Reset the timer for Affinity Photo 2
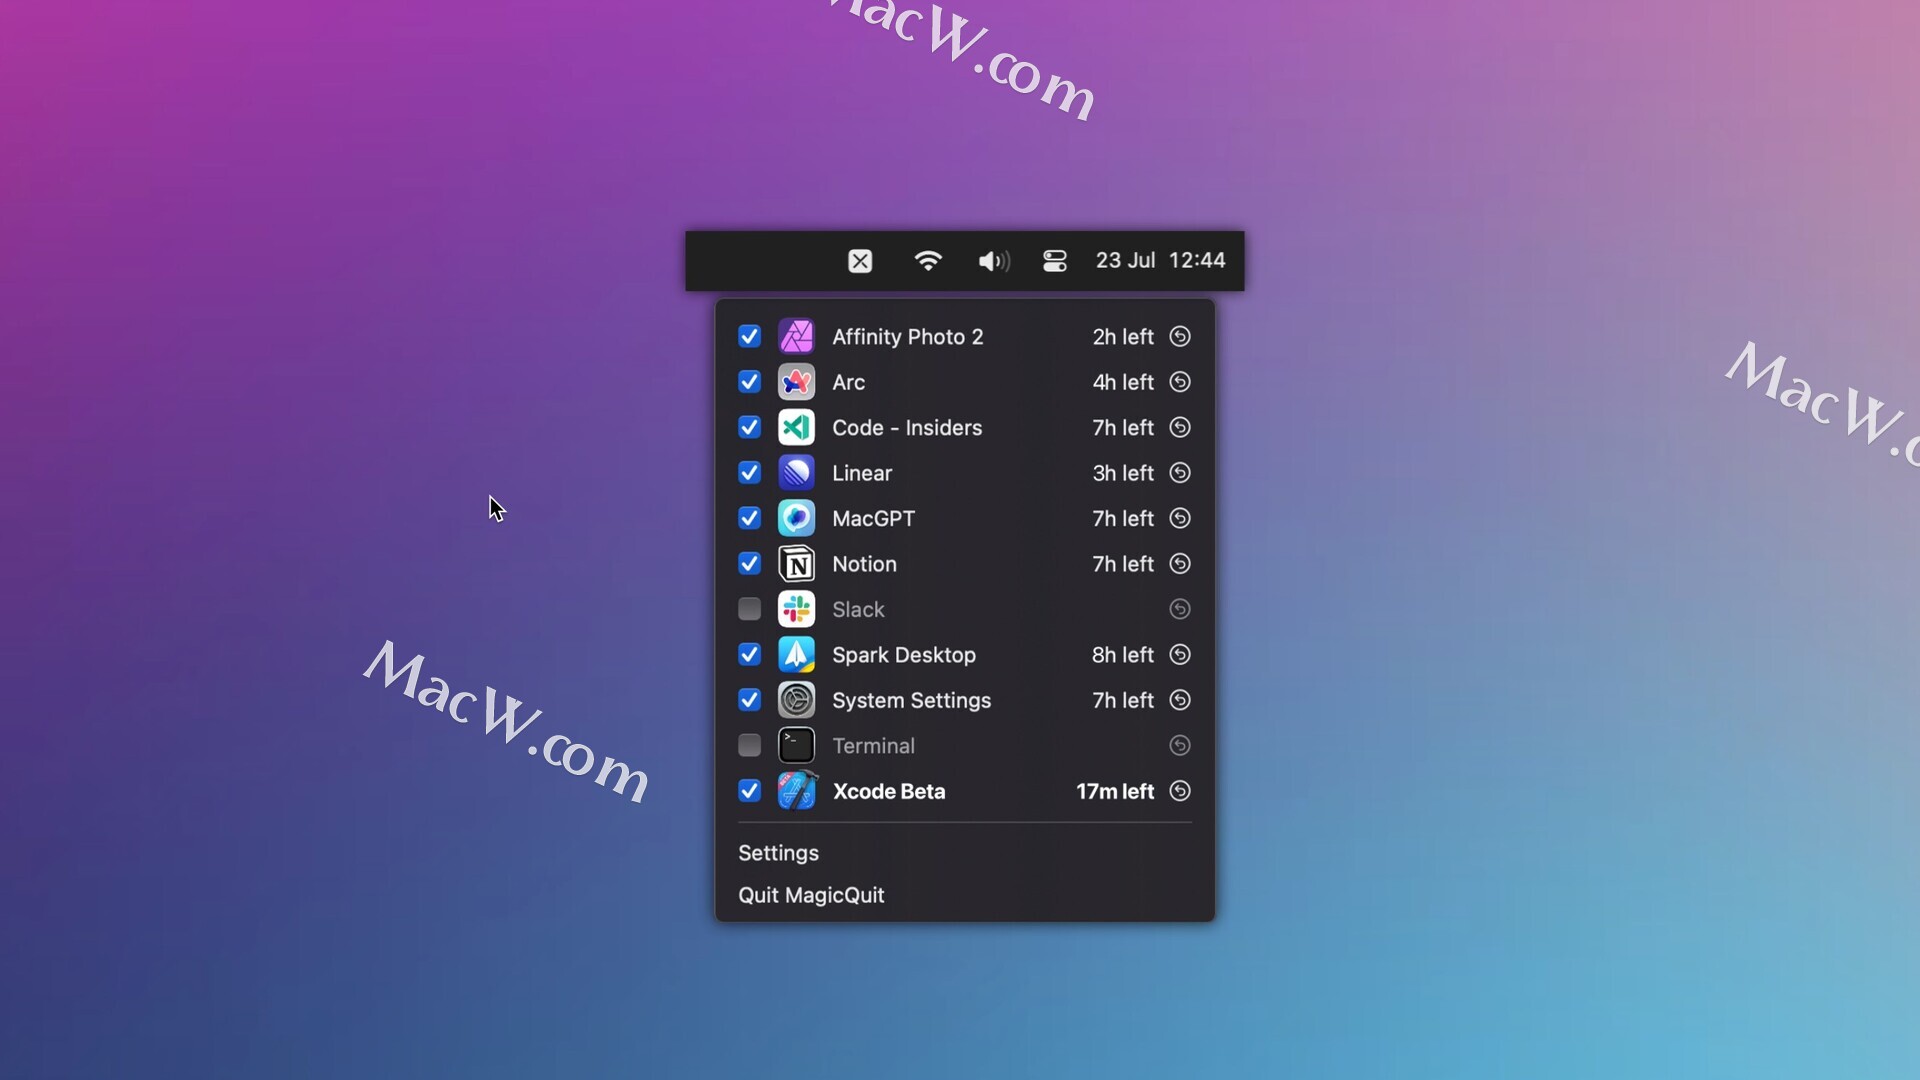The image size is (1920, 1080). [1180, 337]
